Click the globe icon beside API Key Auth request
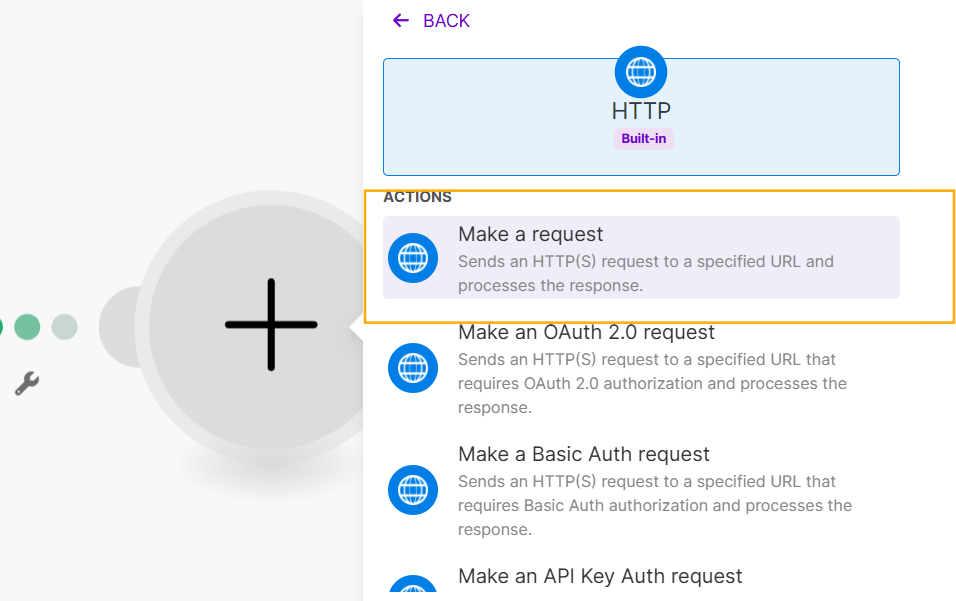Screen dimensions: 956x601 (413, 590)
